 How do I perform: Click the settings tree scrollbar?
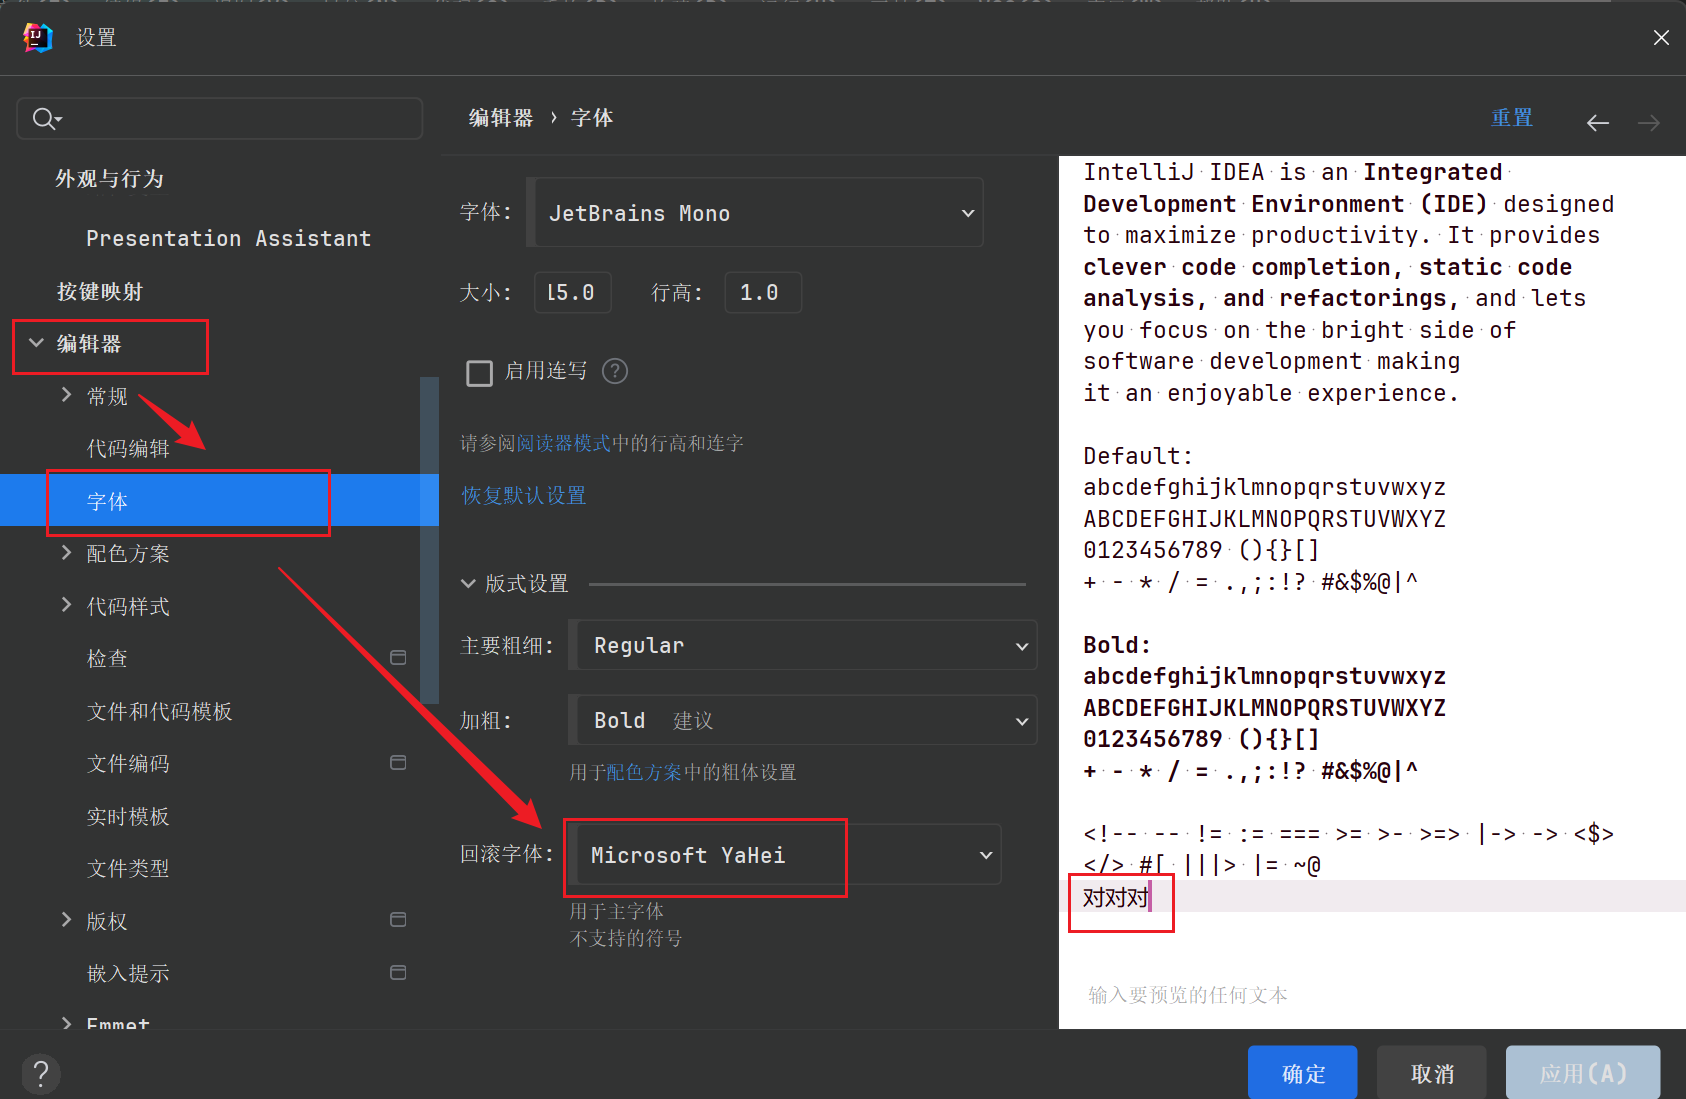coord(430,540)
